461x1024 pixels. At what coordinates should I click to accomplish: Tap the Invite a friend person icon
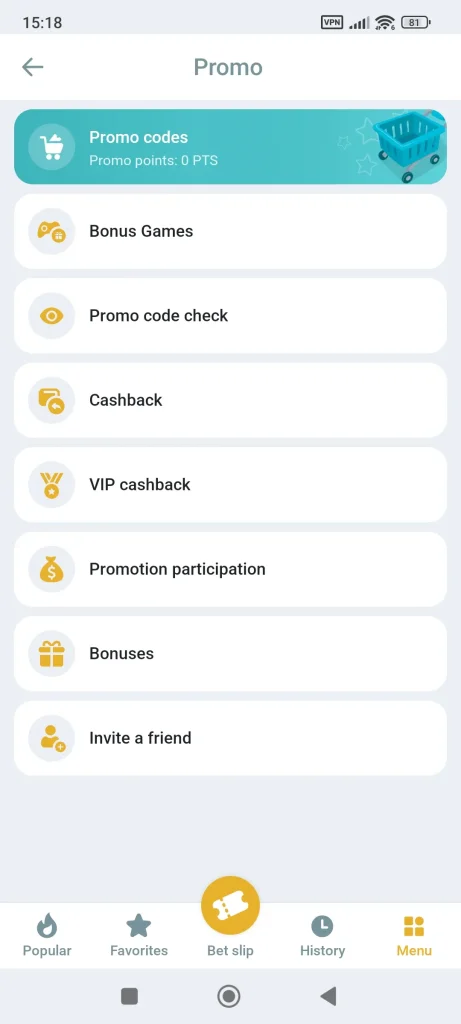[x=52, y=738]
